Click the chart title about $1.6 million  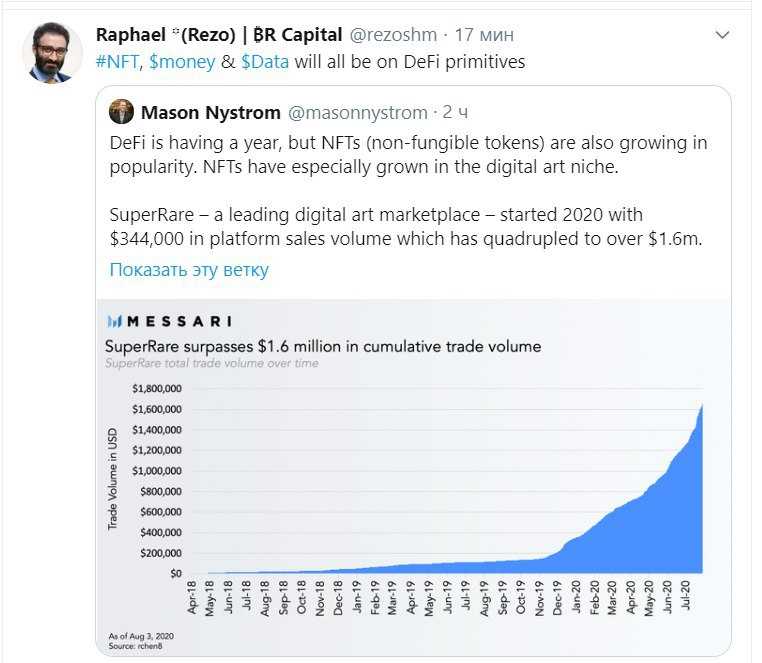point(323,347)
